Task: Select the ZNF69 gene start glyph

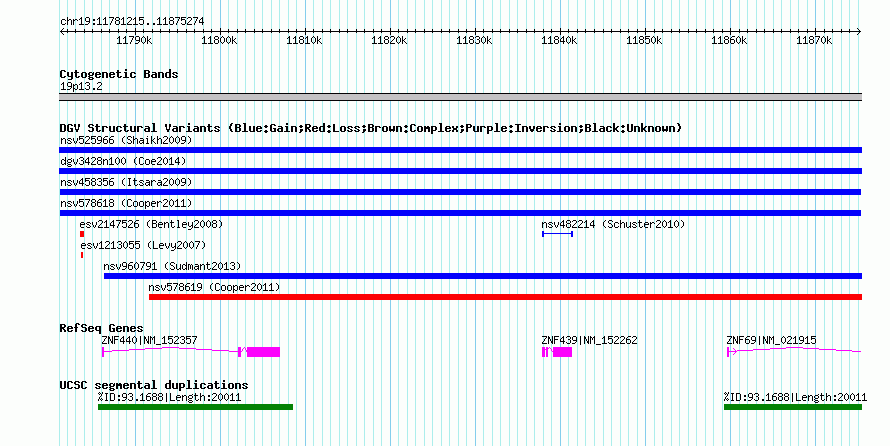Action: 732,352
